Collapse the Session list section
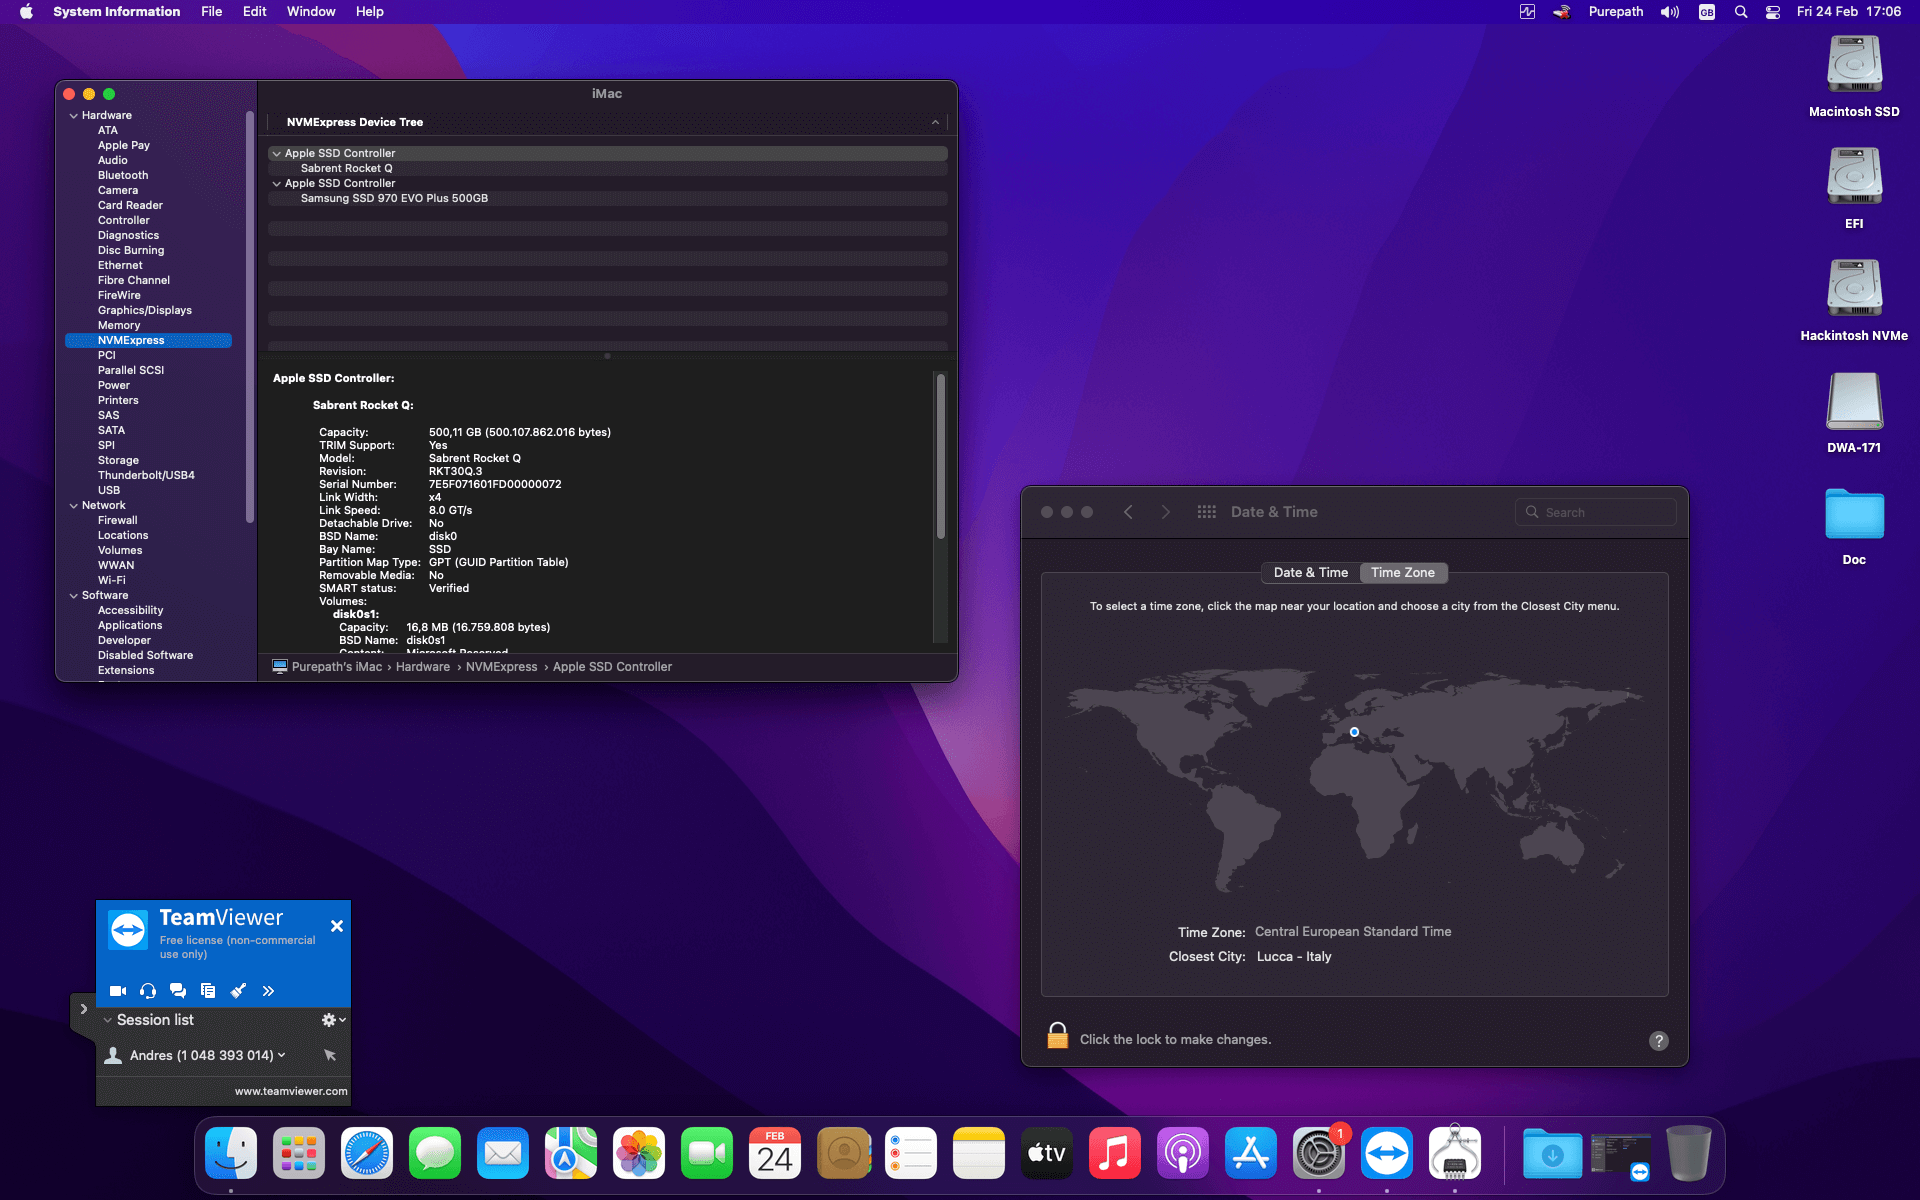Screen dimensions: 1920x1200 coord(108,1020)
